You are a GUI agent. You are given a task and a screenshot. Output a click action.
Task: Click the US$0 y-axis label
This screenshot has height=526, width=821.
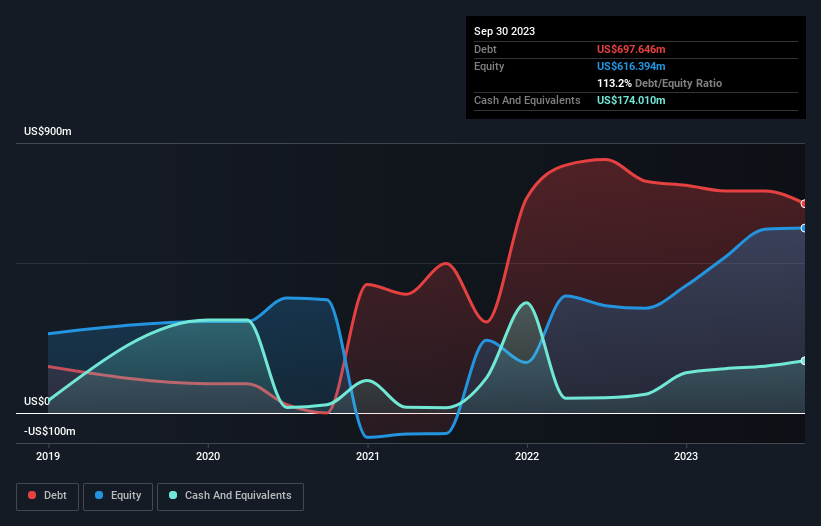click(37, 401)
